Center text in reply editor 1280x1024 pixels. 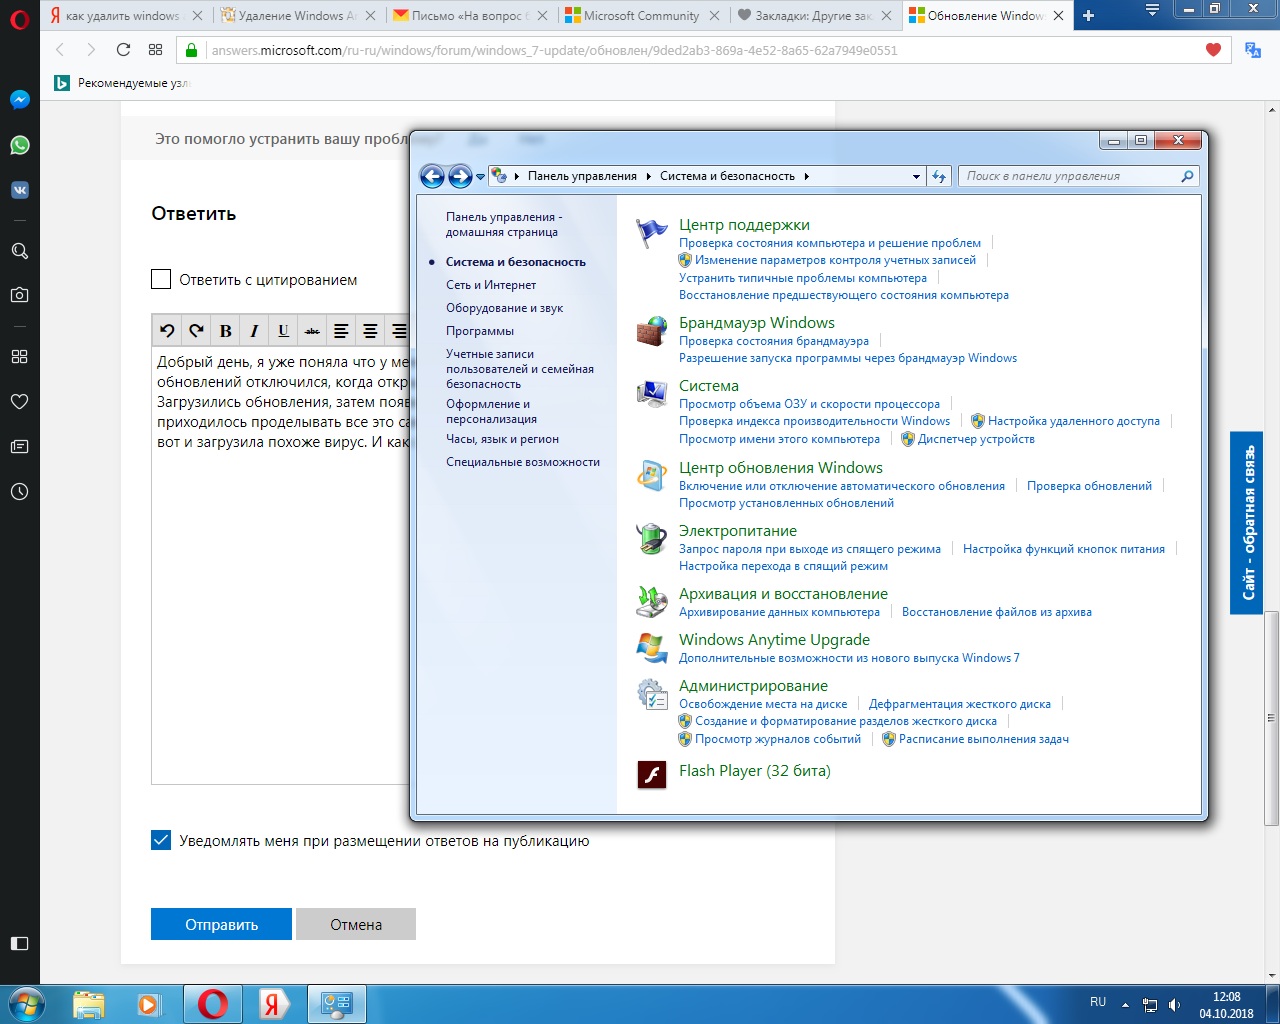pos(370,331)
